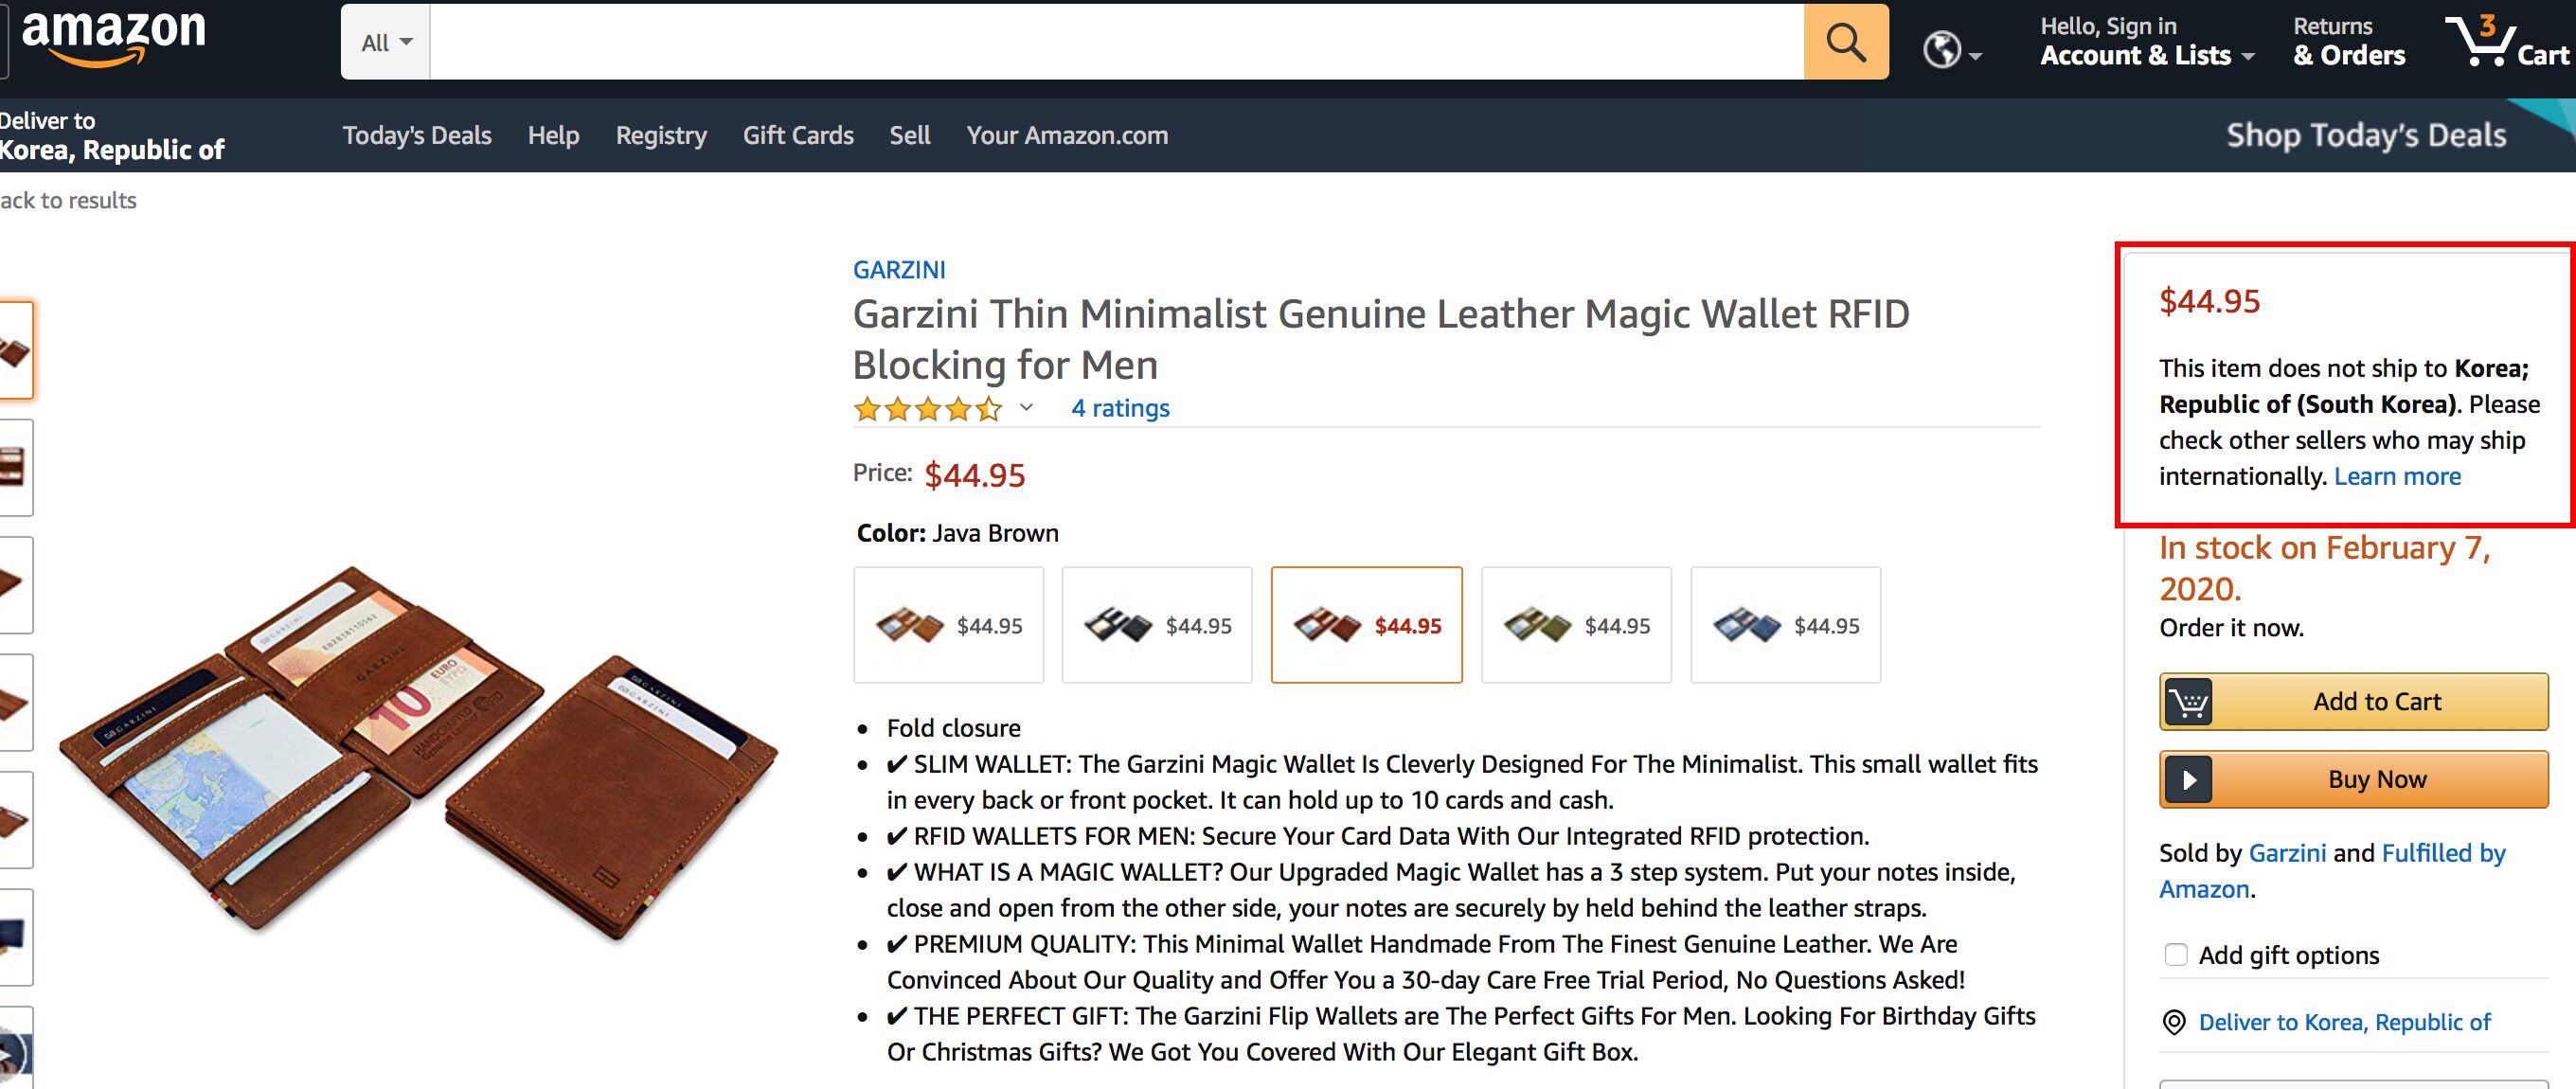
Task: Go to Amazon home via logo
Action: tap(113, 36)
